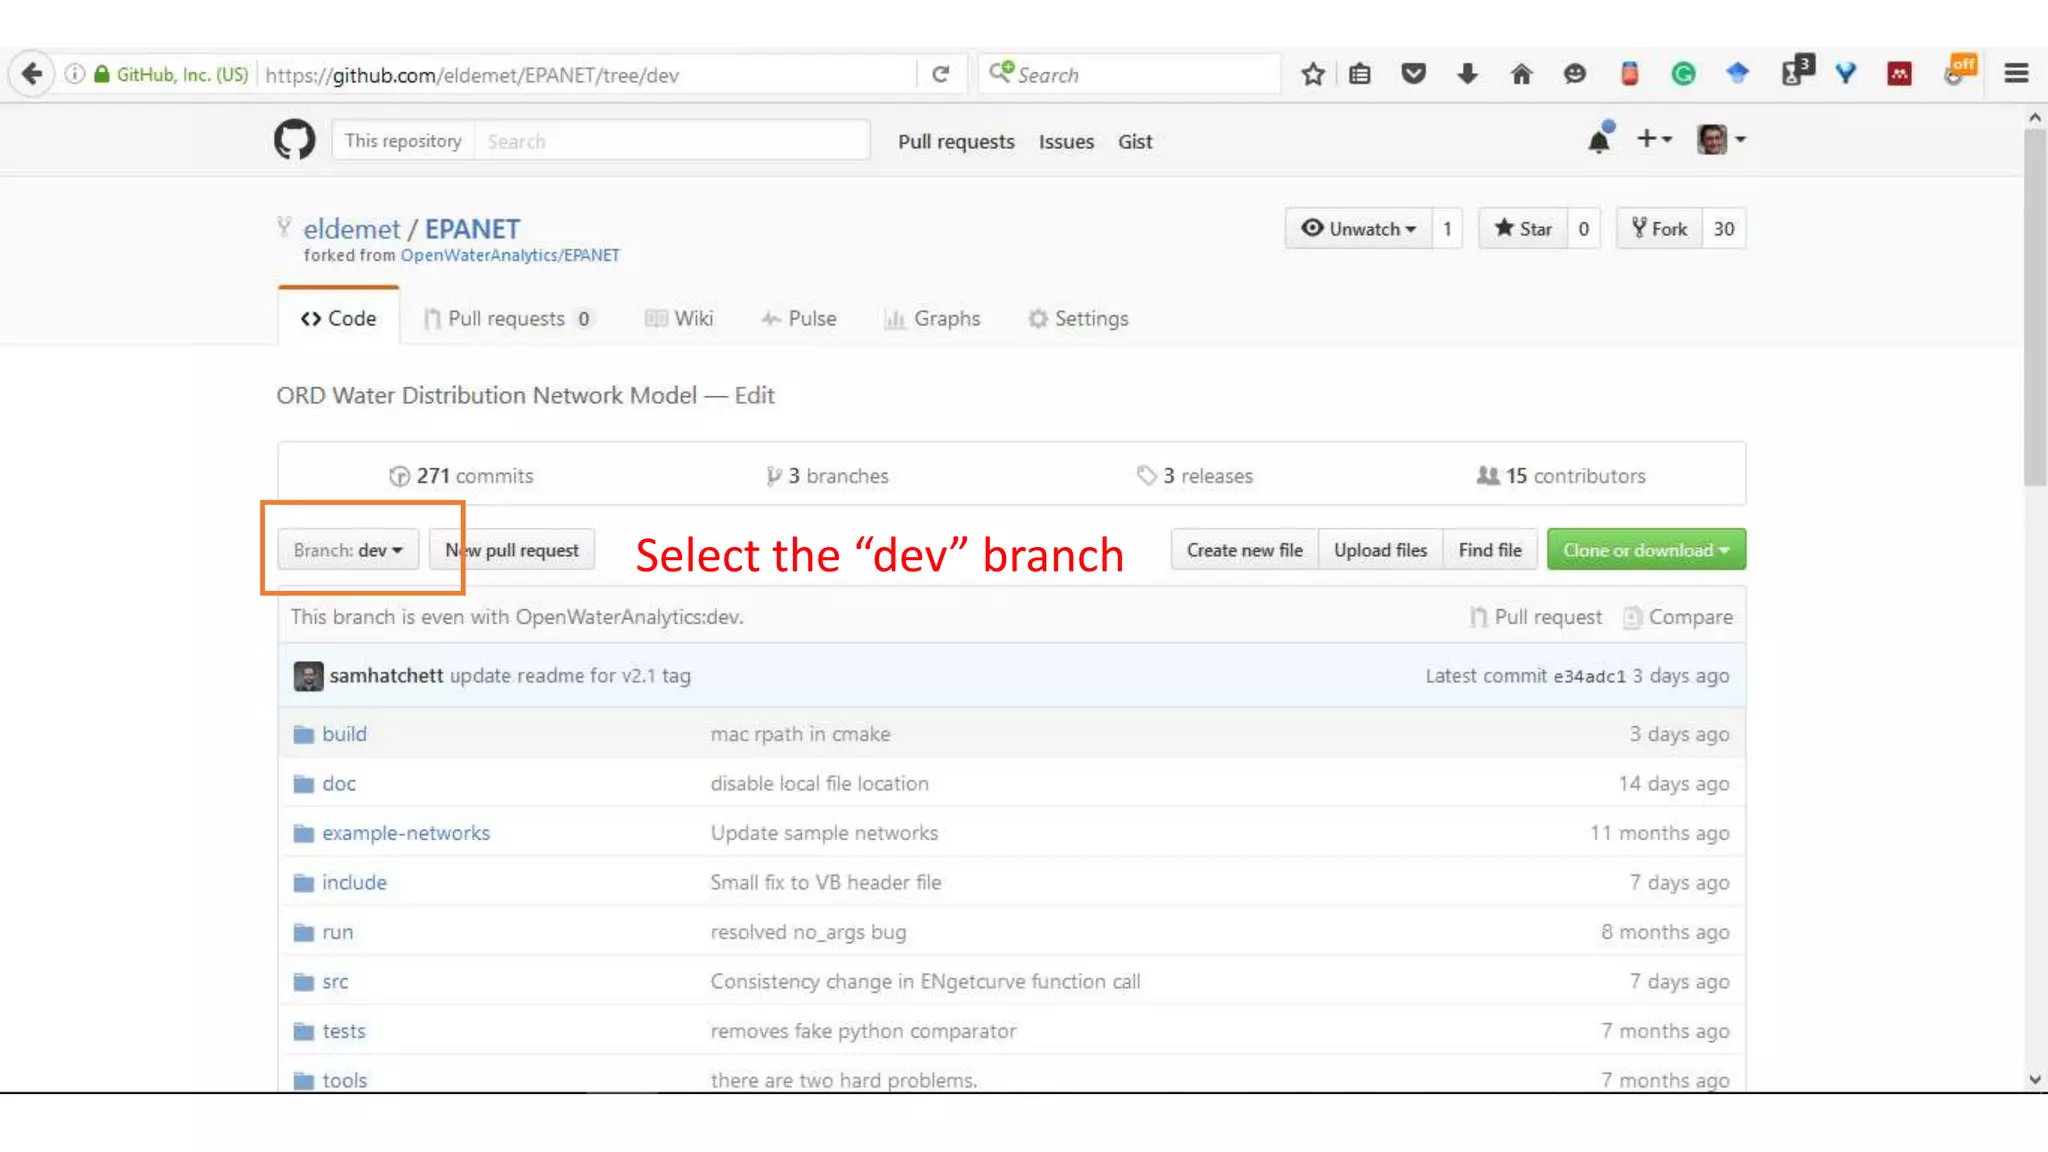
Task: View the 3 releases
Action: (x=1195, y=476)
